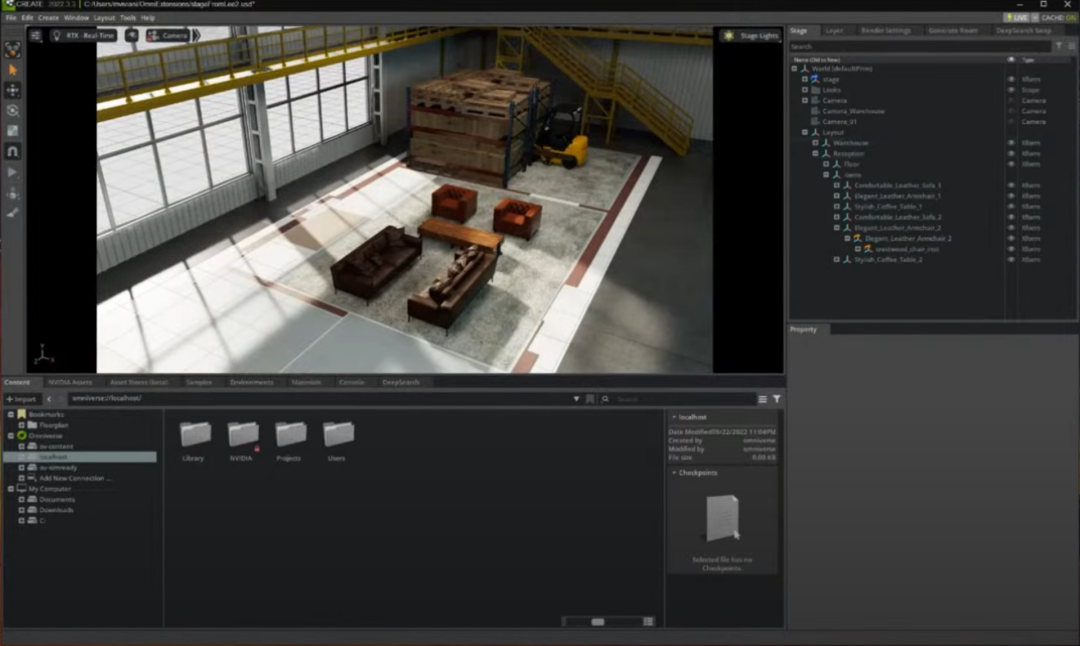Viewport: 1080px width, 646px height.
Task: Open viewport settings icon
Action: [x=36, y=35]
